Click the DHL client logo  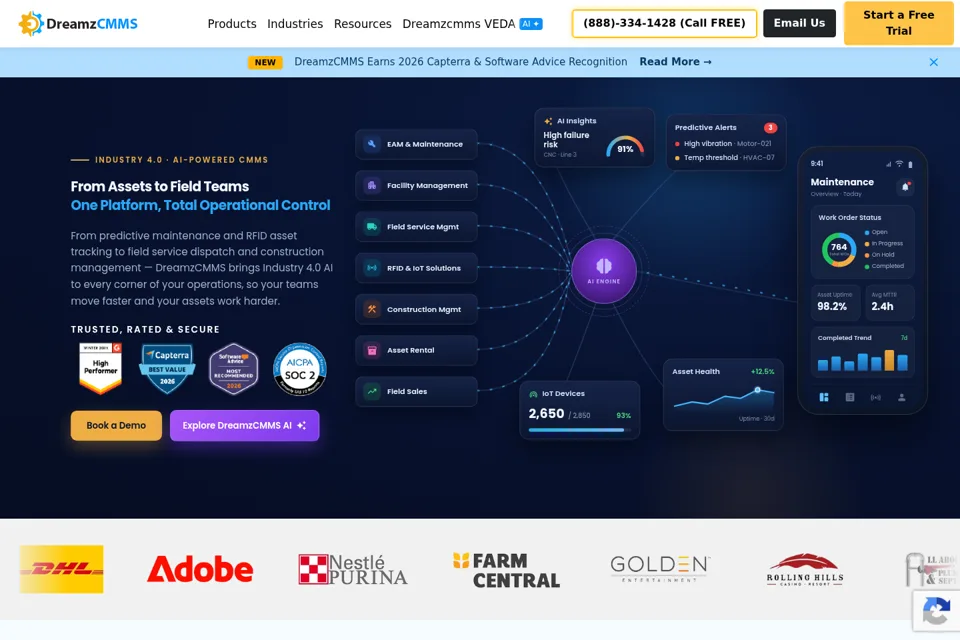pos(61,569)
